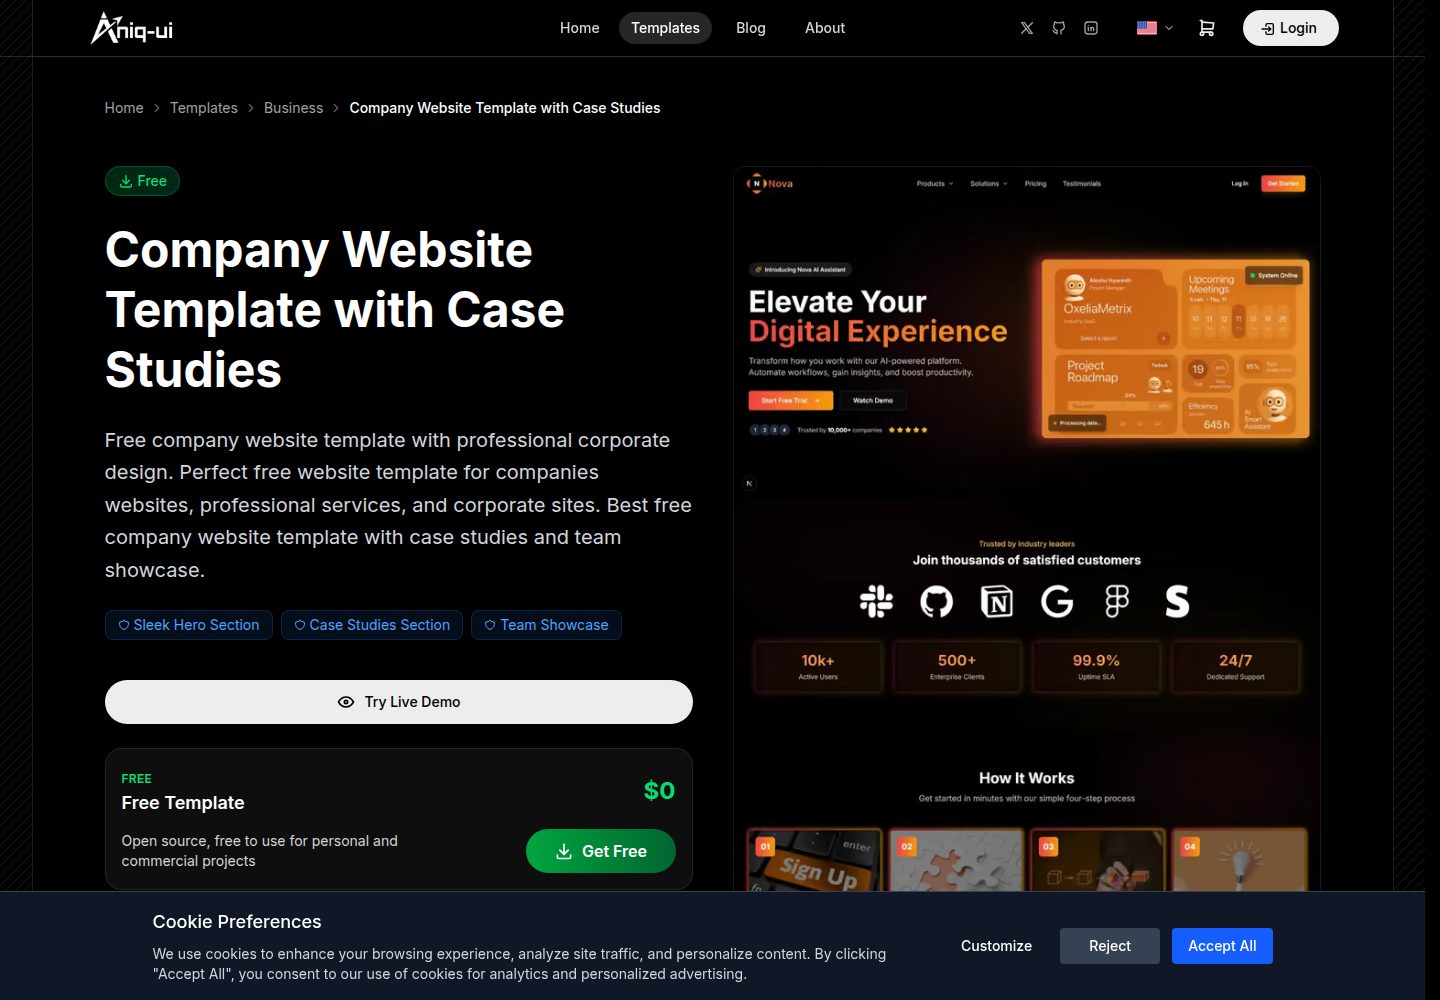Click the $0 price text
This screenshot has height=1000, width=1440.
(x=659, y=790)
